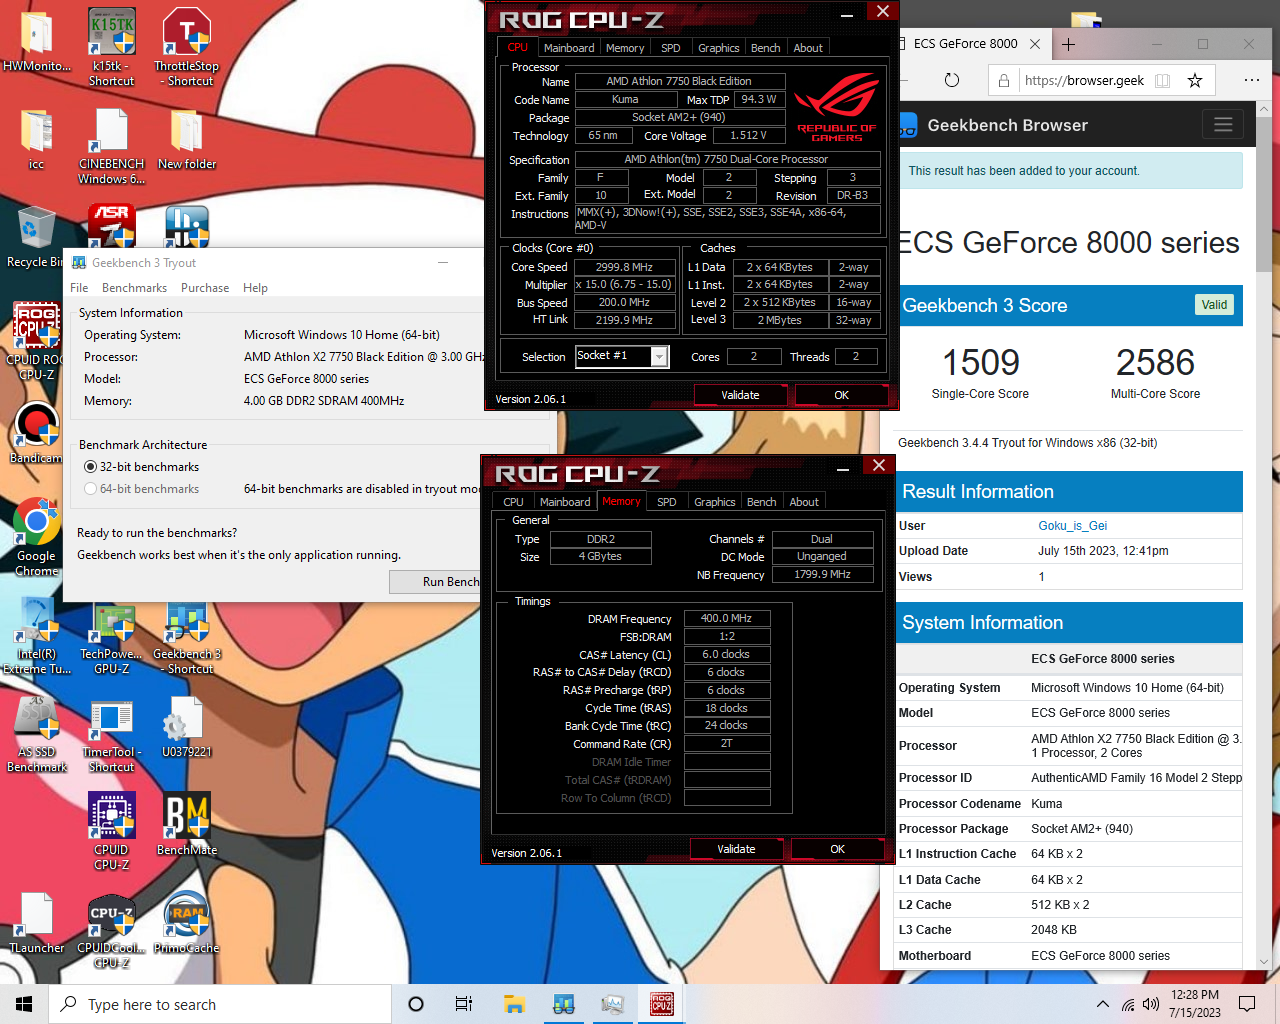
Task: Open the HWMonitor desktop icon
Action: point(37,41)
